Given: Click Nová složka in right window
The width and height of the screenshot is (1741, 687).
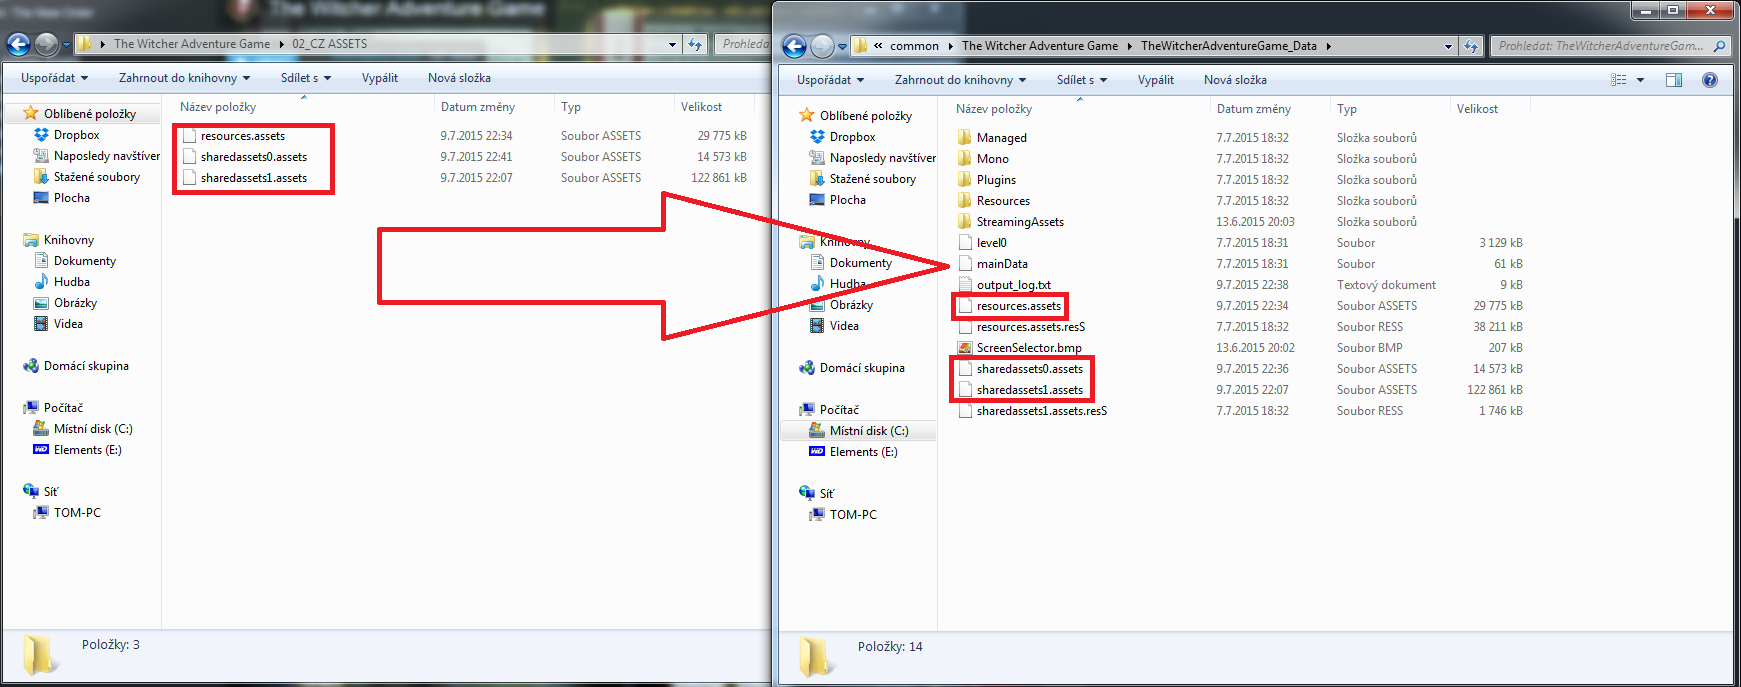Looking at the screenshot, I should click(1235, 80).
